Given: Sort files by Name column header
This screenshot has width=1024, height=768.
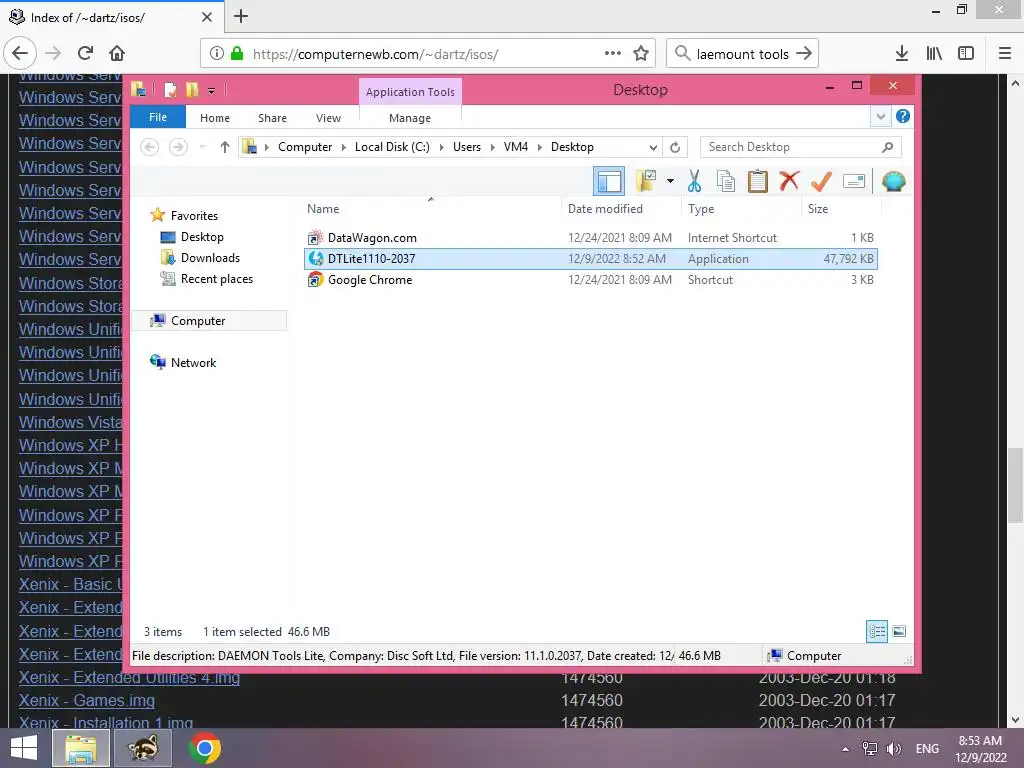Looking at the screenshot, I should pos(431,208).
